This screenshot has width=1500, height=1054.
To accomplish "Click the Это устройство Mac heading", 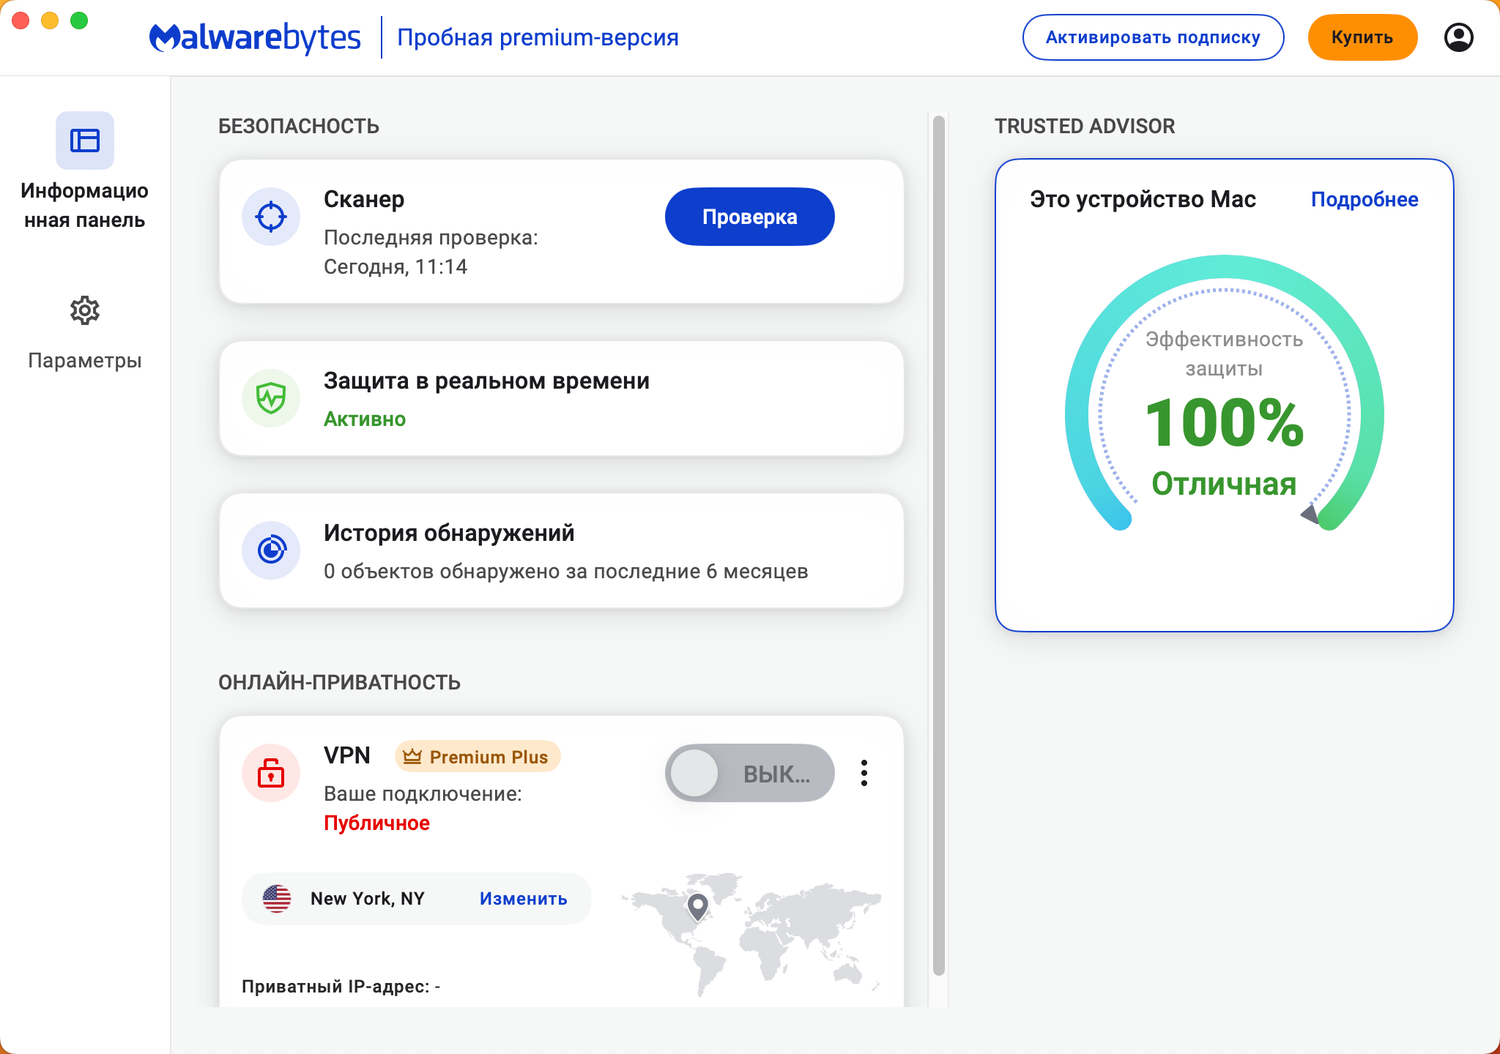I will click(x=1143, y=199).
